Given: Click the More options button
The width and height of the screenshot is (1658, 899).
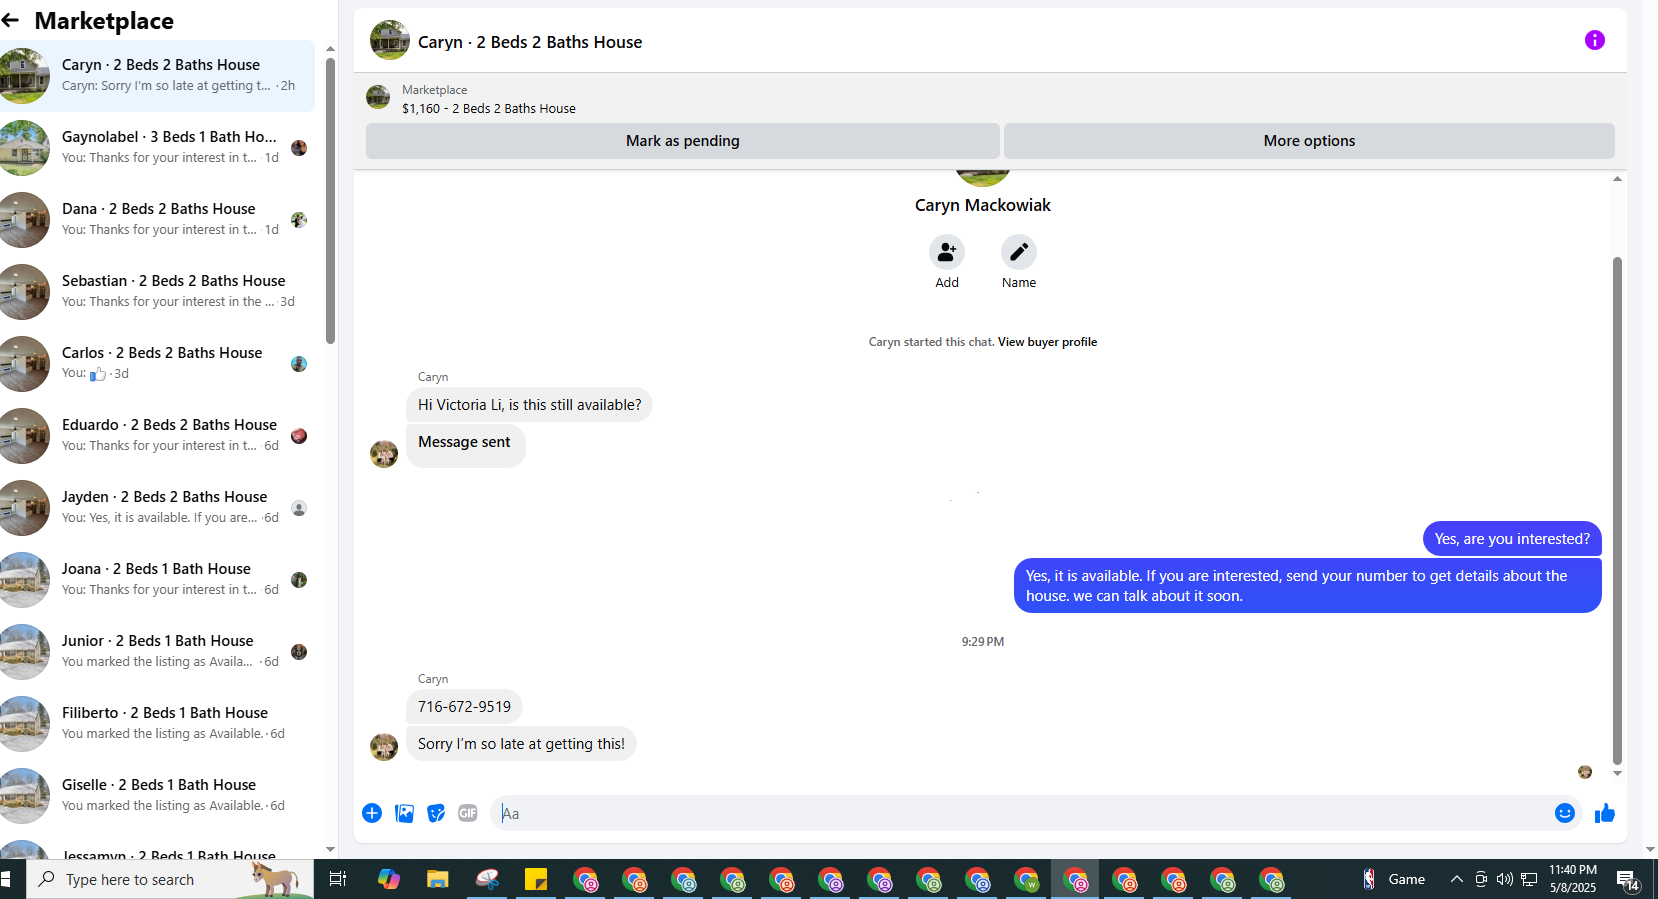Looking at the screenshot, I should coord(1309,141).
